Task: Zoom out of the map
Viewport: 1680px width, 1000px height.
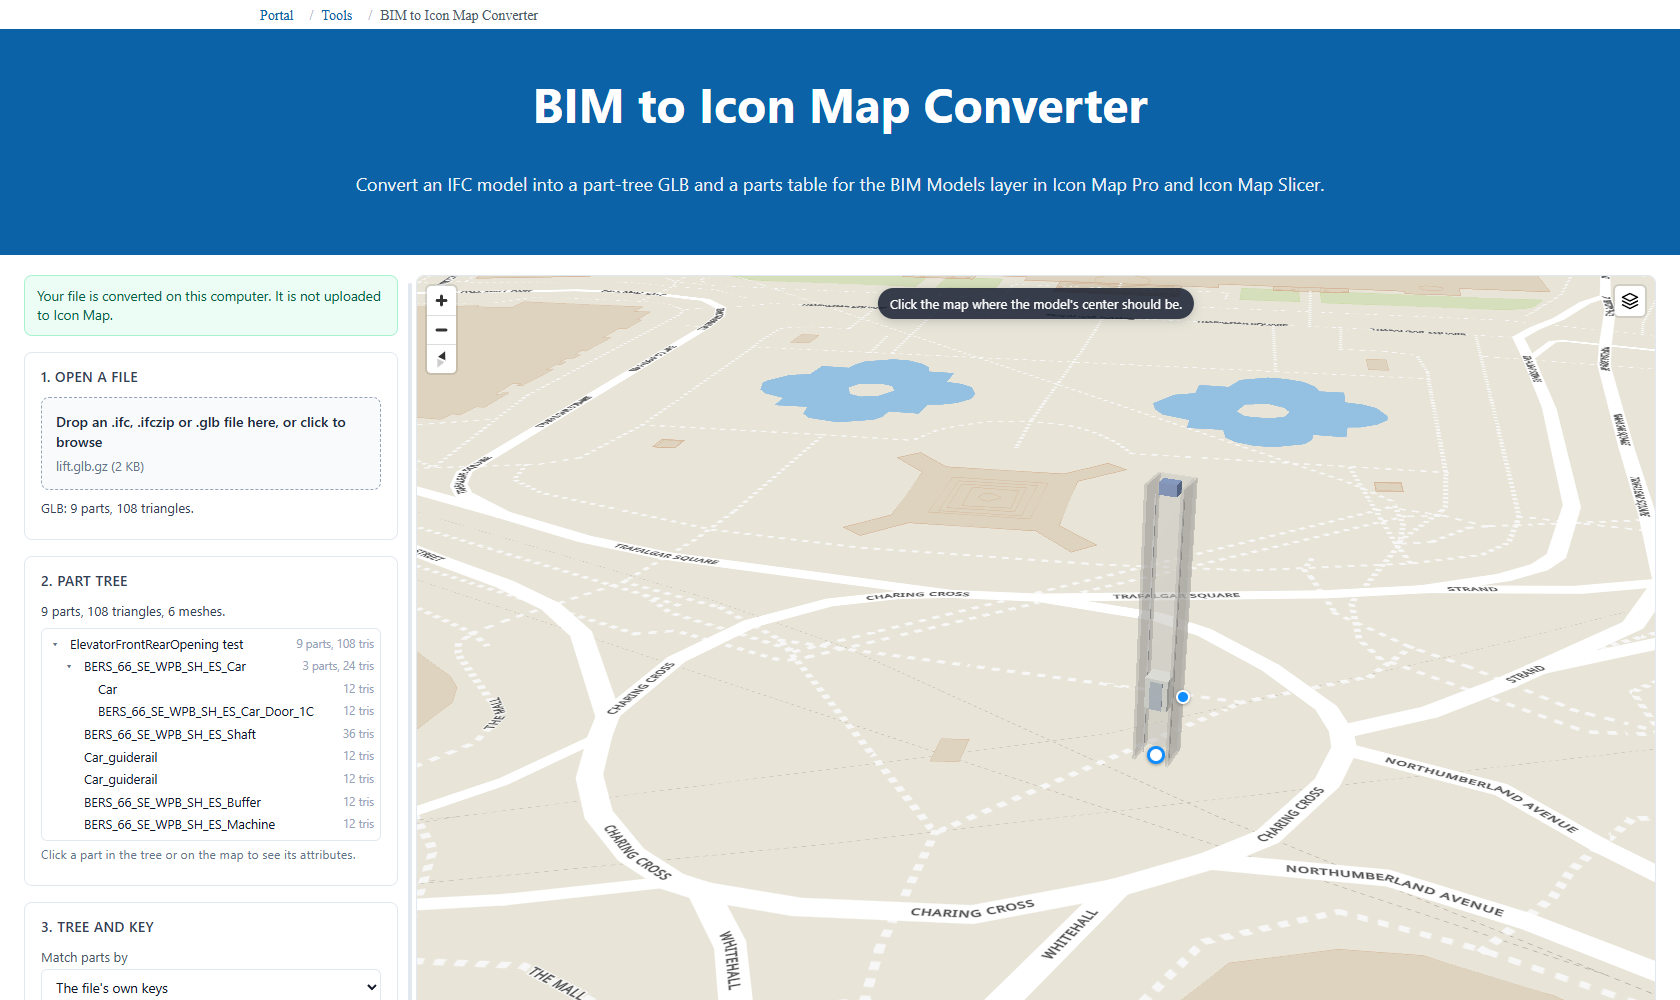Action: [441, 329]
